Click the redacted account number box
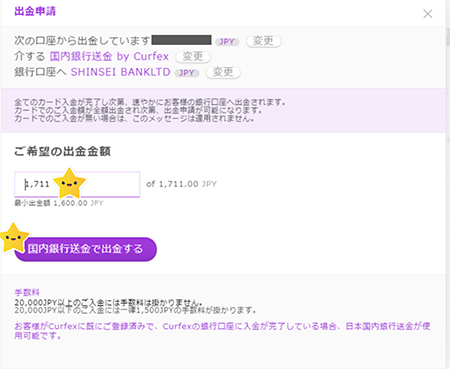 [x=182, y=40]
